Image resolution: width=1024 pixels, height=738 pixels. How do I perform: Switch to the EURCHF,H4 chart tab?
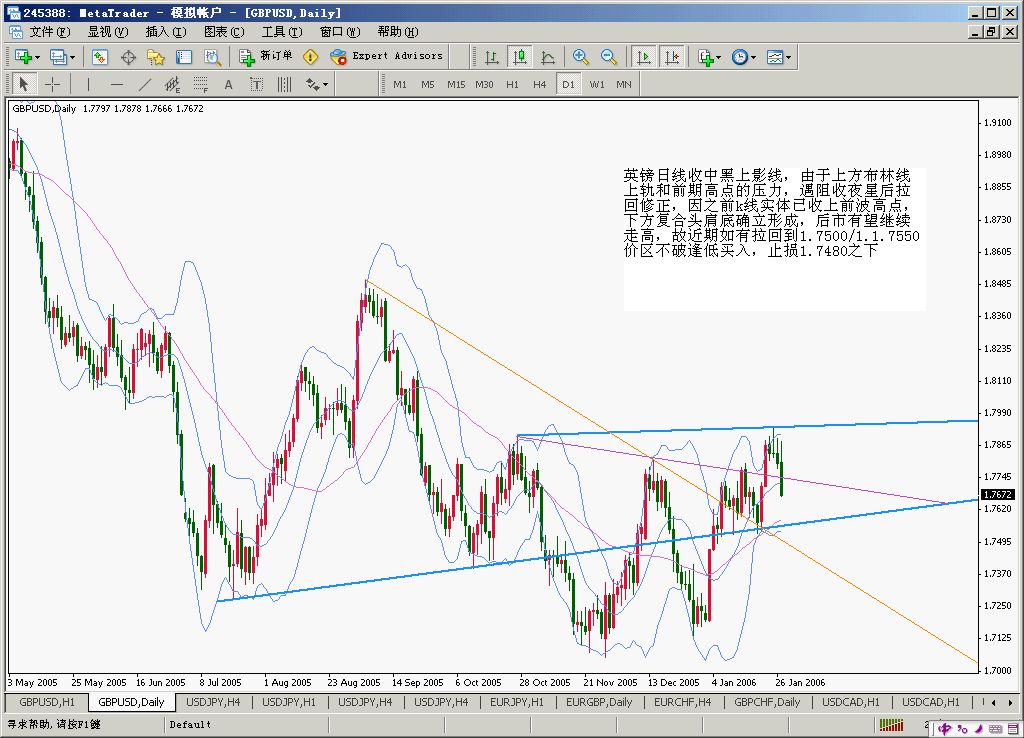point(682,703)
